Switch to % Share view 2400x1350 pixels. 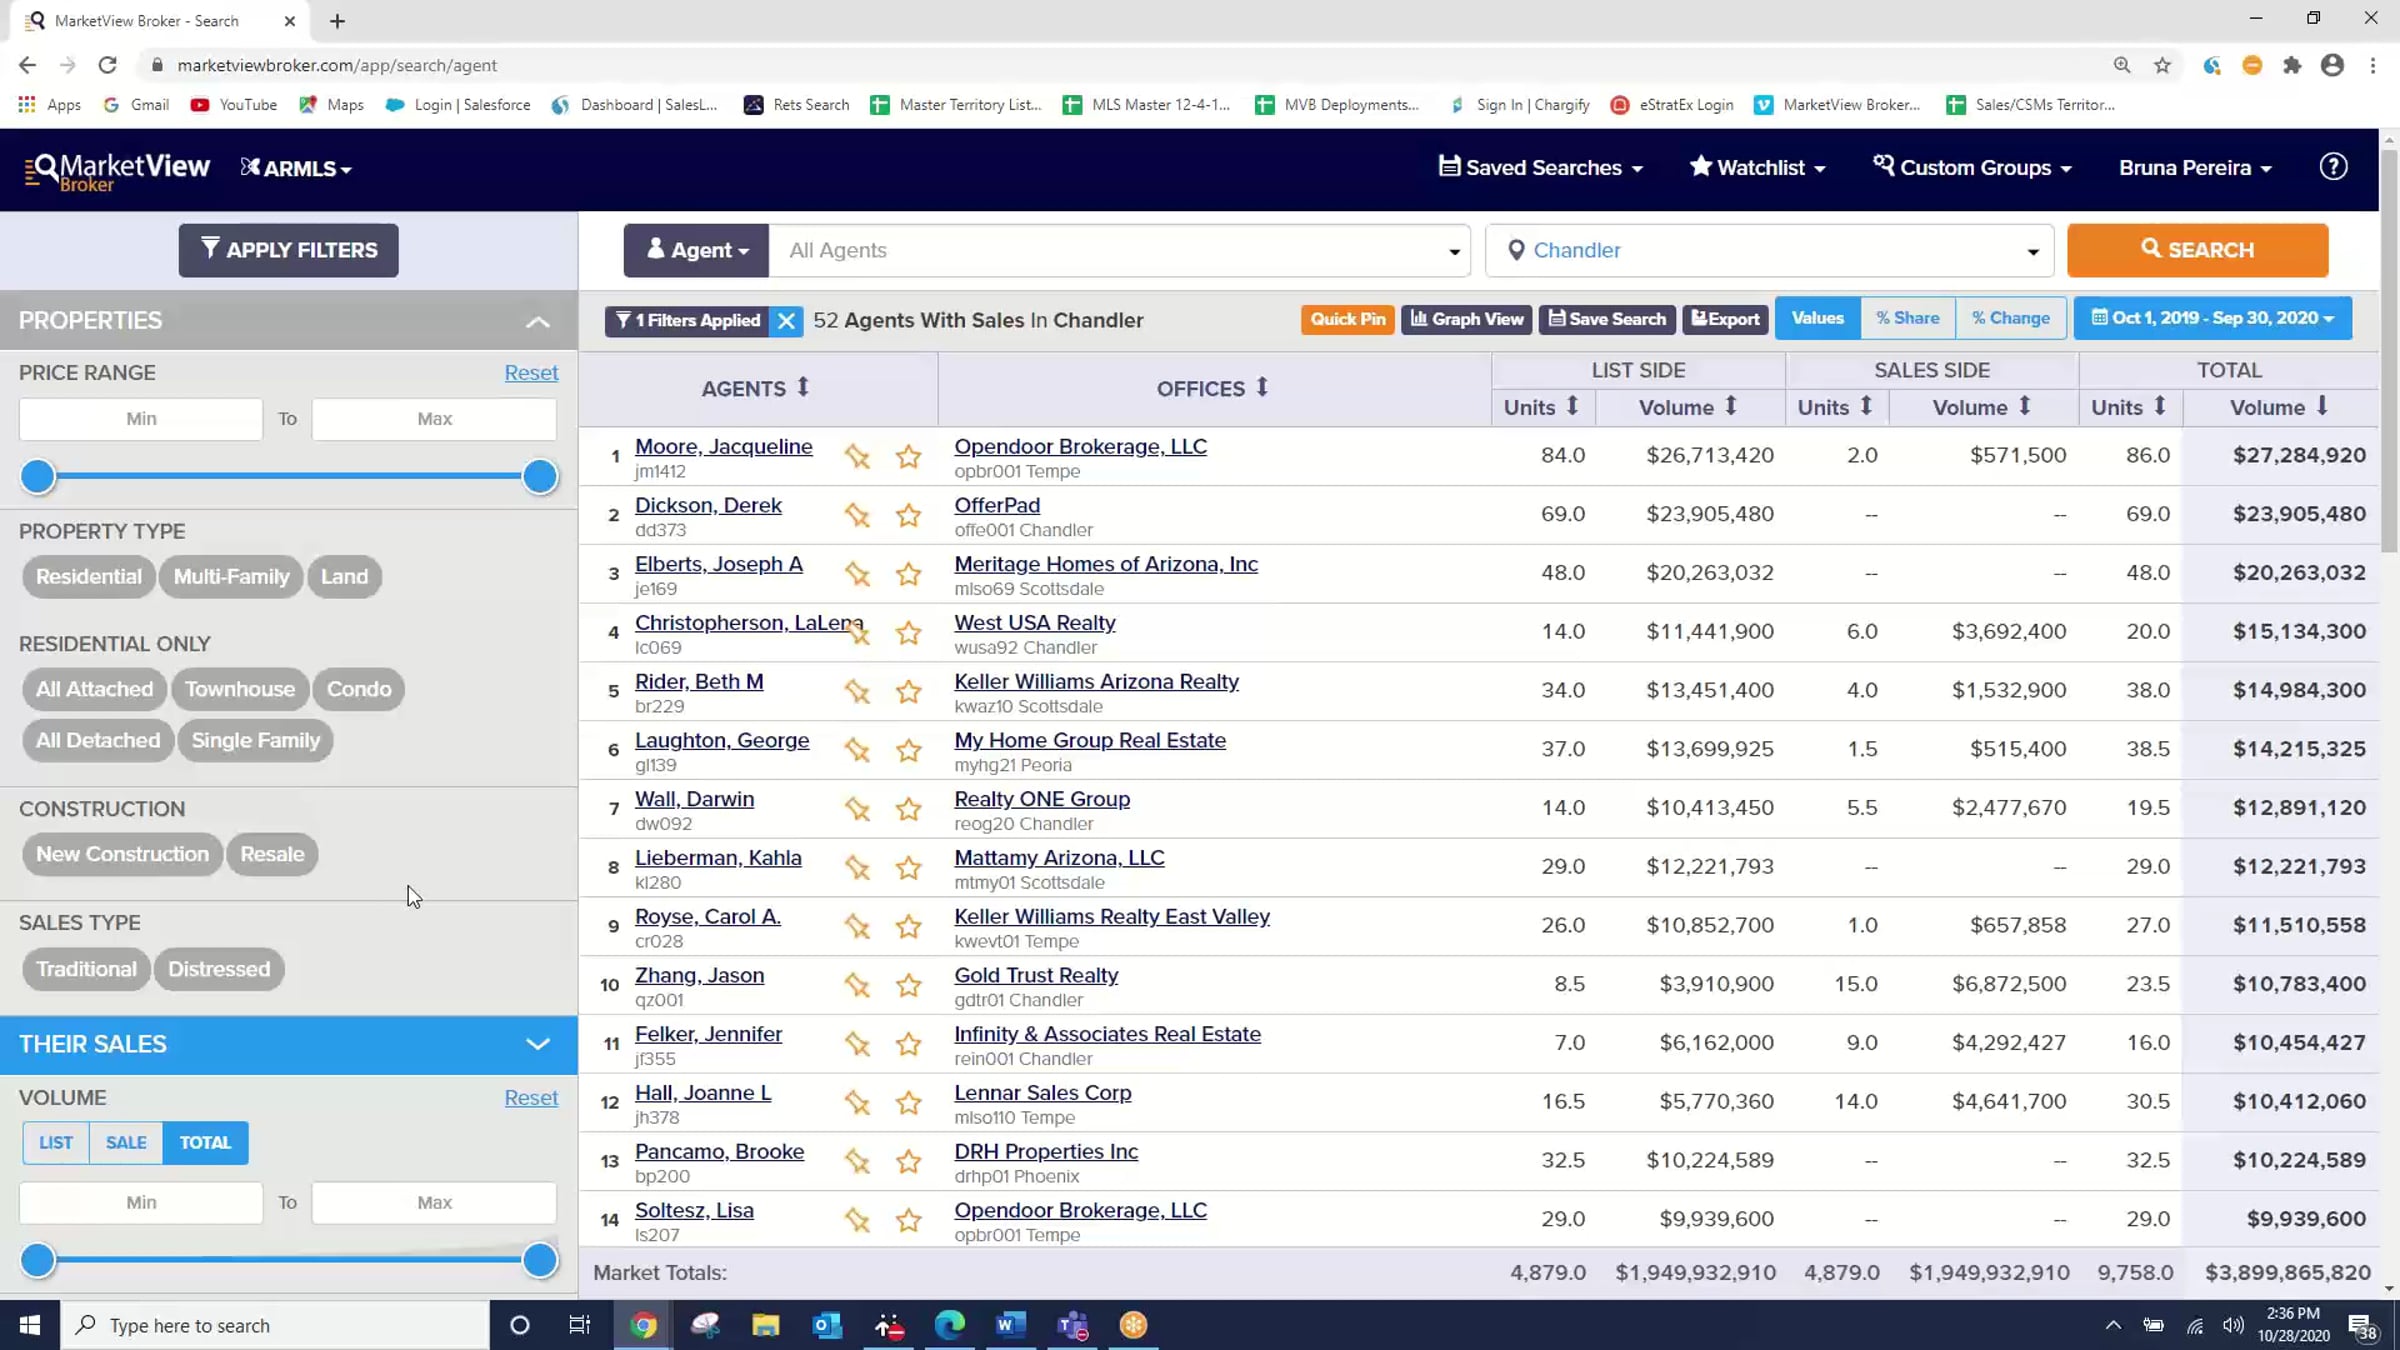click(1907, 318)
